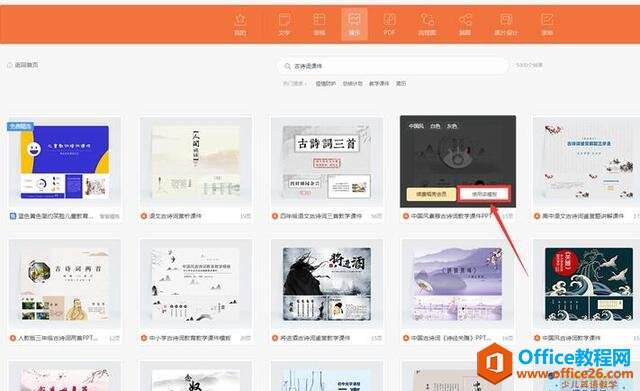Open the dark teal waves and cranes thumbnail
Viewport: 640px width, 391px height.
pos(586,284)
